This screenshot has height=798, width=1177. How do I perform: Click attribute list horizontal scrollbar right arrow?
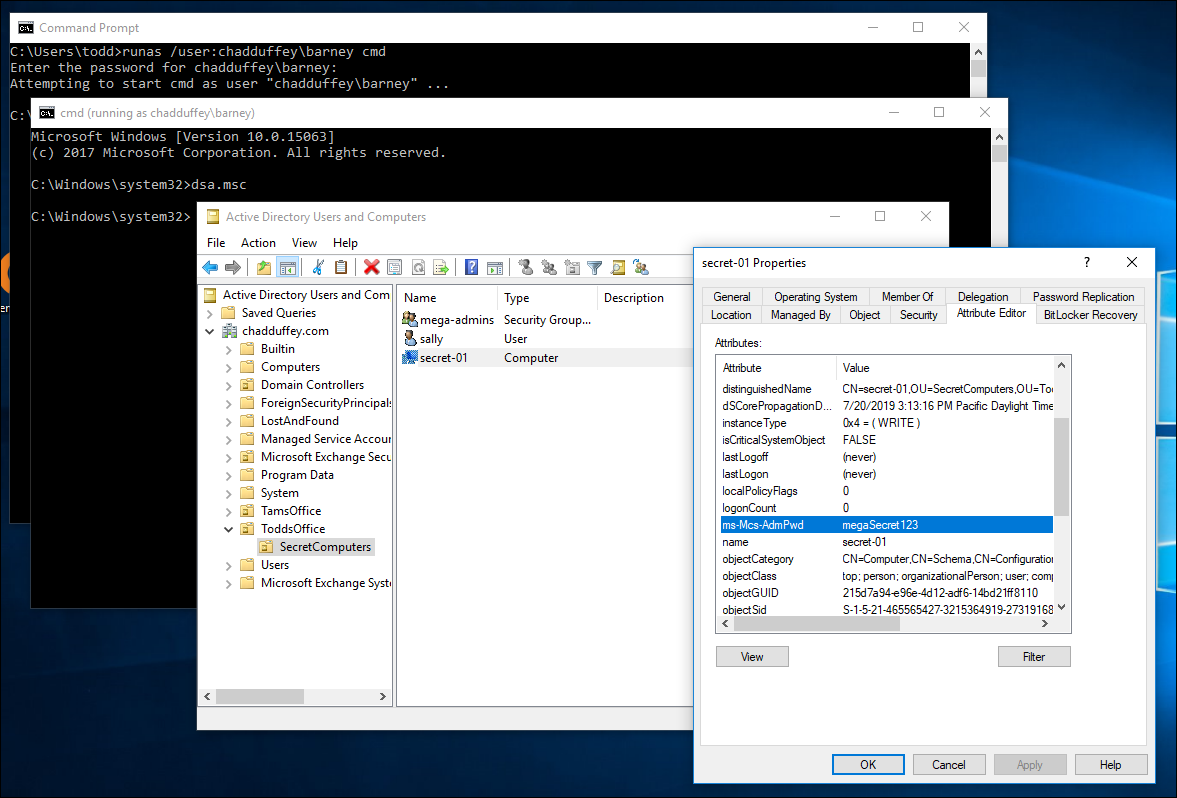click(x=1044, y=624)
